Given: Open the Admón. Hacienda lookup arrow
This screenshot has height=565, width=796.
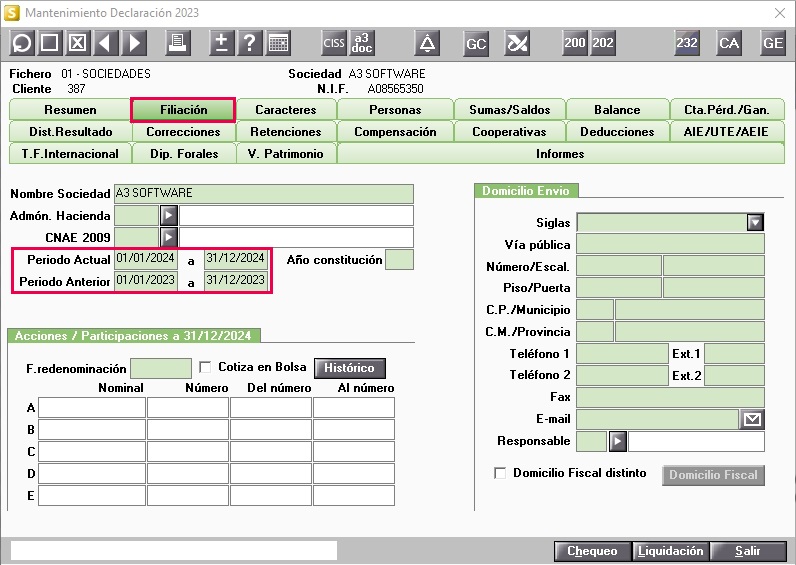Looking at the screenshot, I should pos(169,215).
